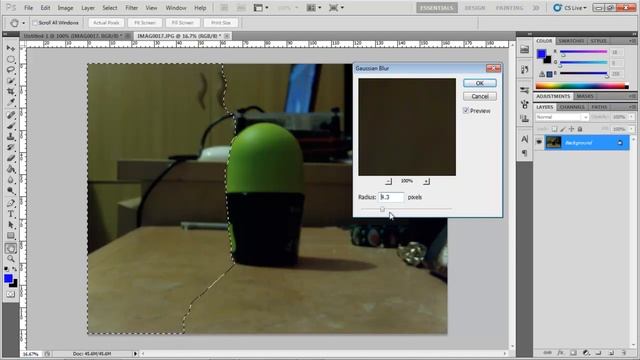Toggle lock position in Layers panel
640x360 pixels.
point(571,129)
